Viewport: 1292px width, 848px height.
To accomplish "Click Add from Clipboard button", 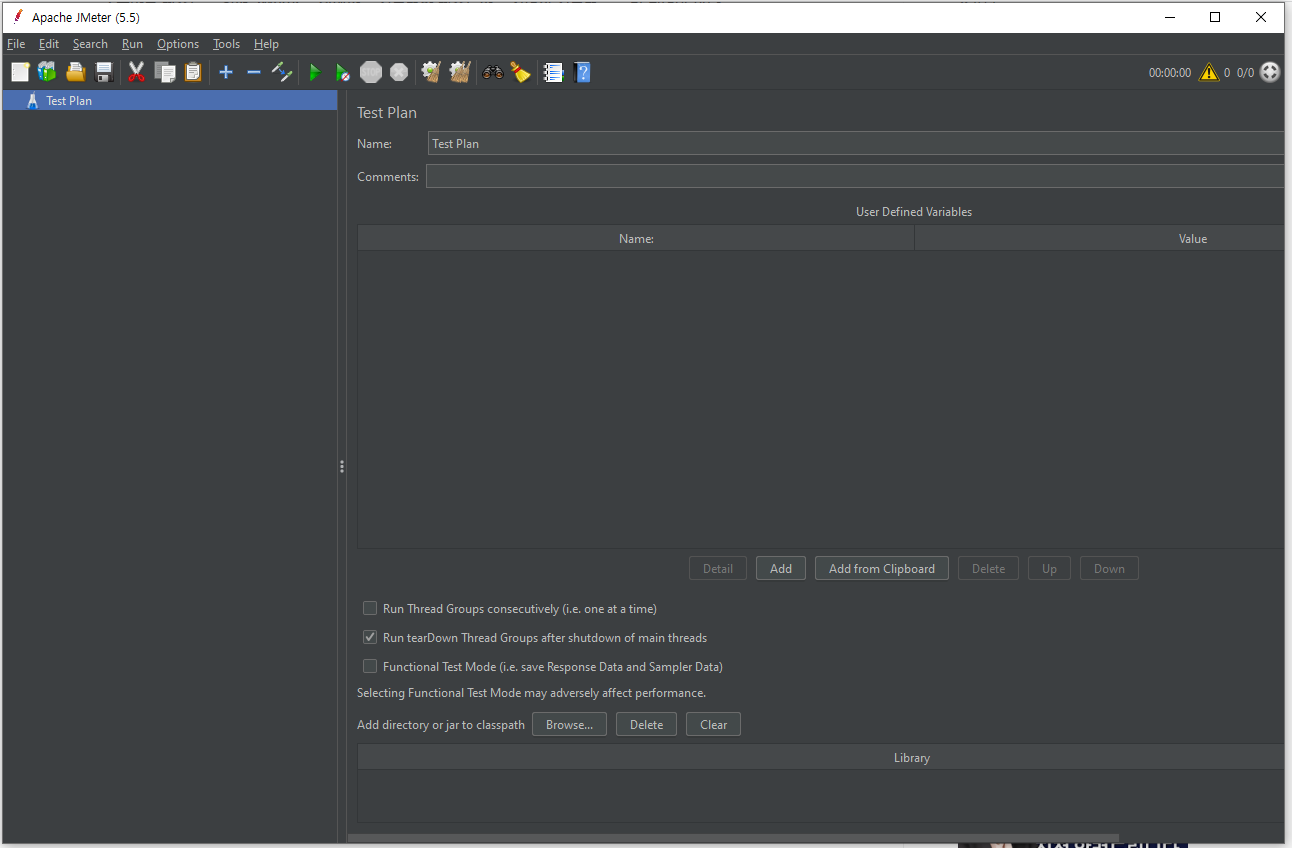I will [882, 569].
